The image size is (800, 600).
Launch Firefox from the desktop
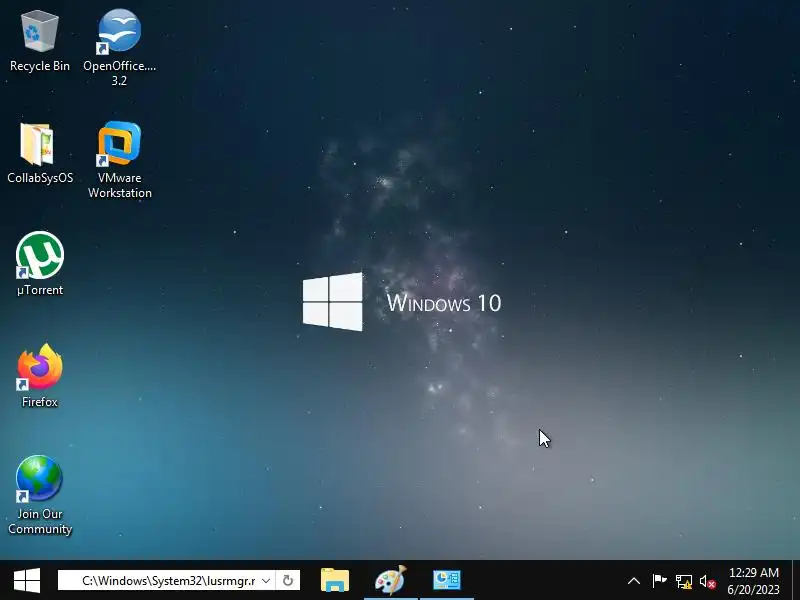tap(40, 376)
